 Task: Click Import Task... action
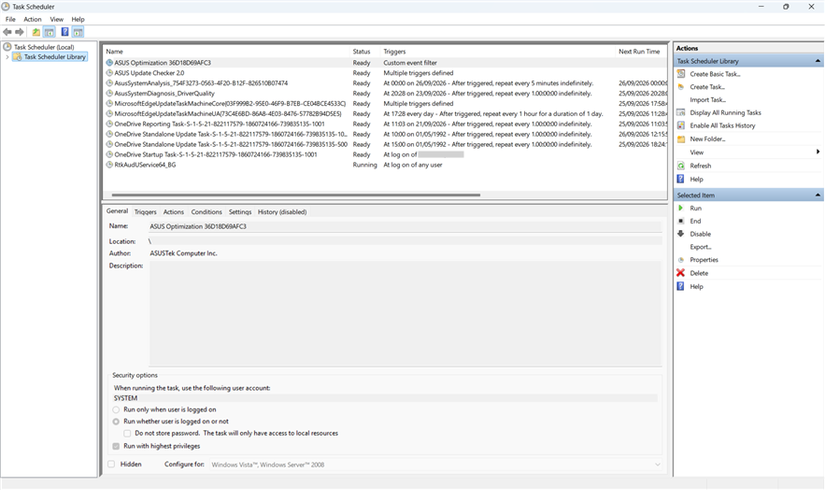pyautogui.click(x=708, y=100)
